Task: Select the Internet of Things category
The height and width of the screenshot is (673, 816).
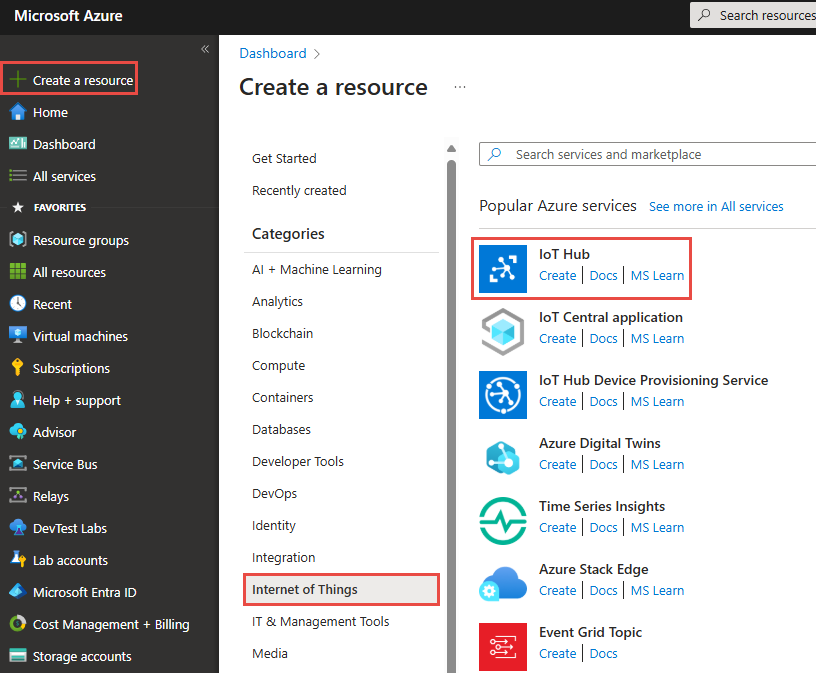Action: 341,589
